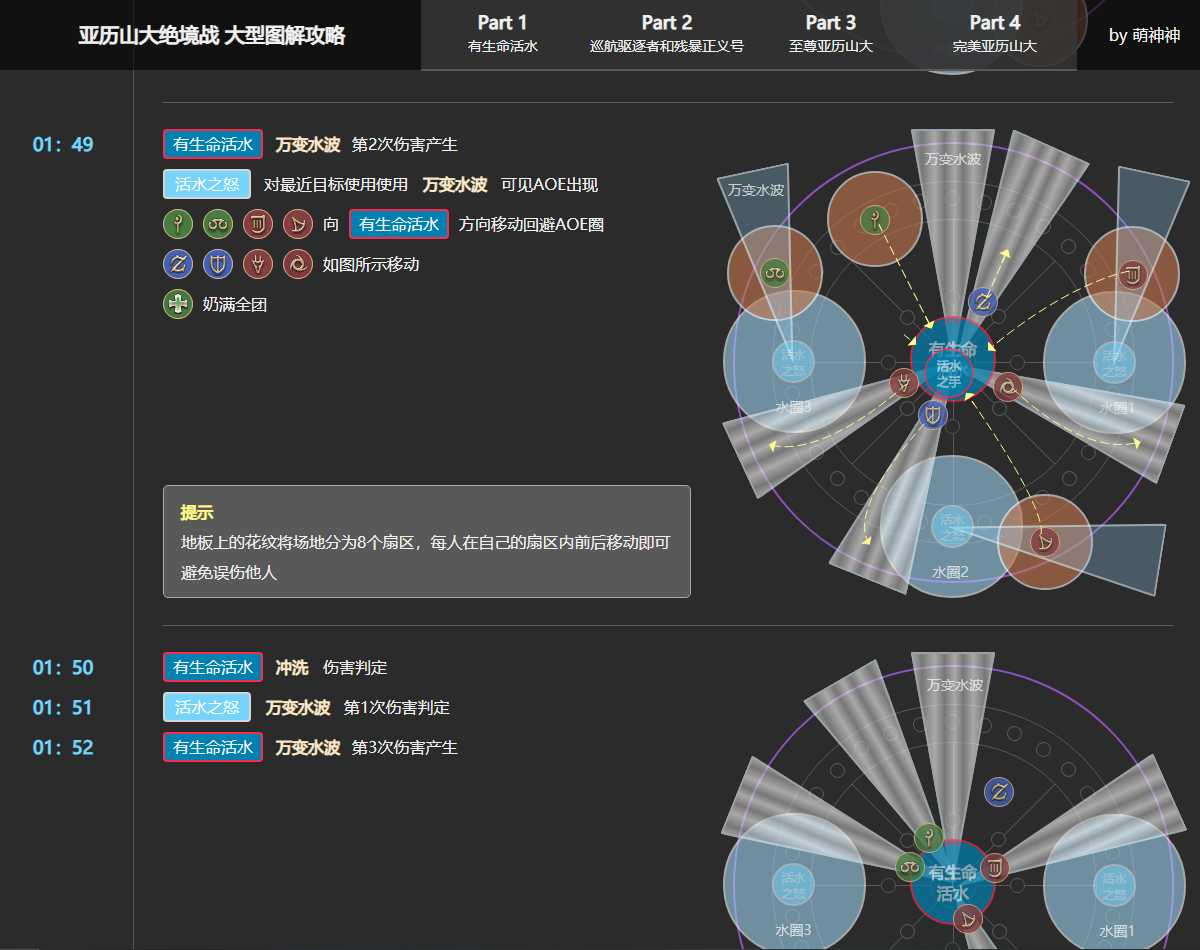Click the blue Z-shaped tank icon in the legend row

(178, 264)
